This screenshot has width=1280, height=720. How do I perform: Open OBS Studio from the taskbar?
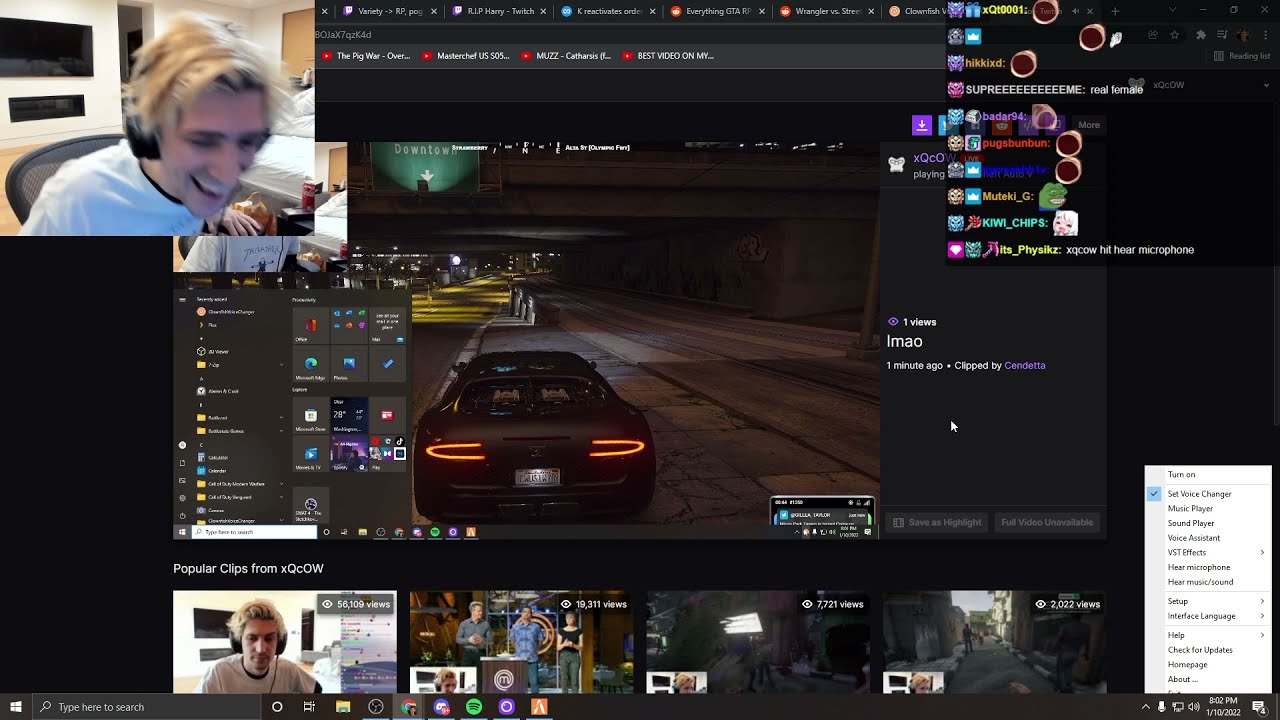376,707
